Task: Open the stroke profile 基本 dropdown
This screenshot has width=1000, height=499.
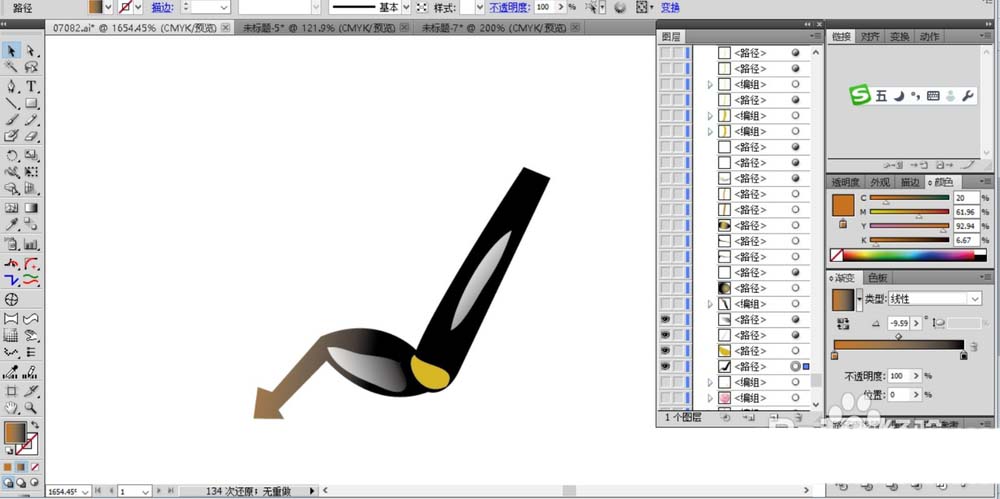Action: tap(405, 7)
